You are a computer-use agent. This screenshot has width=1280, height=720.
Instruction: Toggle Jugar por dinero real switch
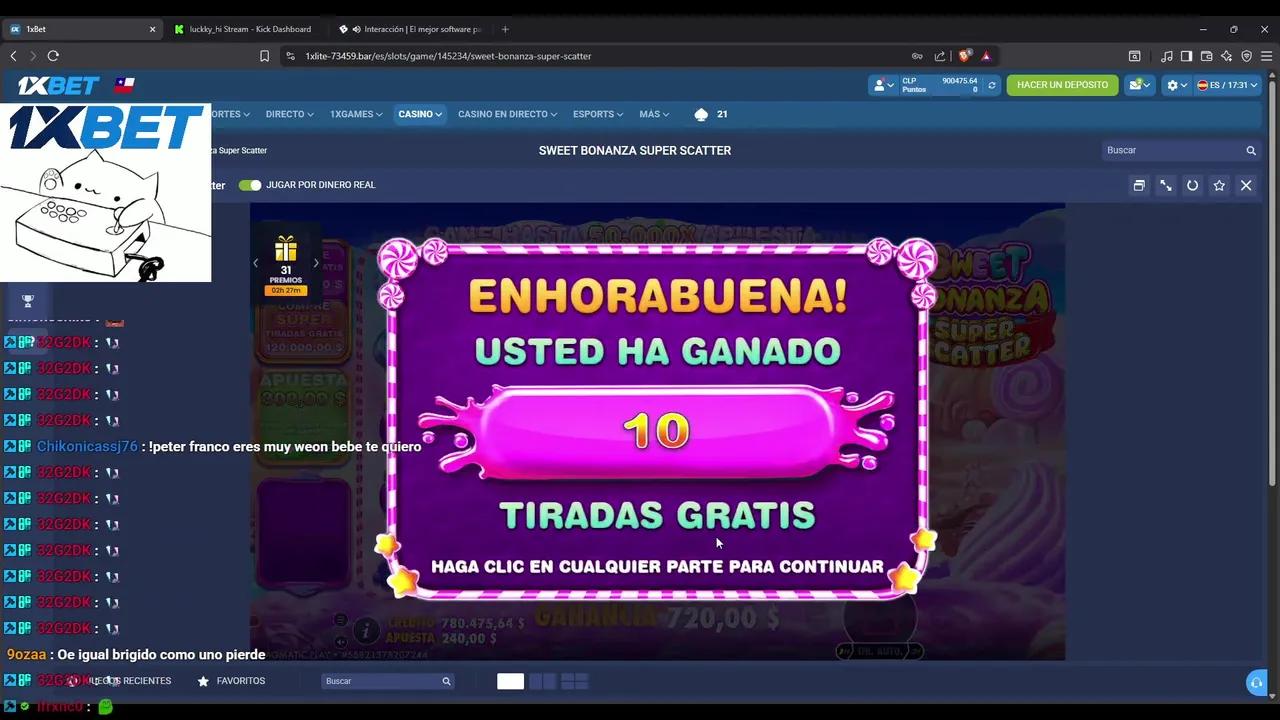click(250, 185)
